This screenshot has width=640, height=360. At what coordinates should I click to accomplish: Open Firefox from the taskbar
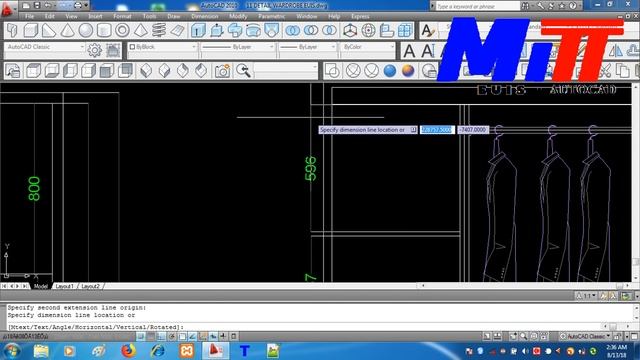pyautogui.click(x=128, y=351)
